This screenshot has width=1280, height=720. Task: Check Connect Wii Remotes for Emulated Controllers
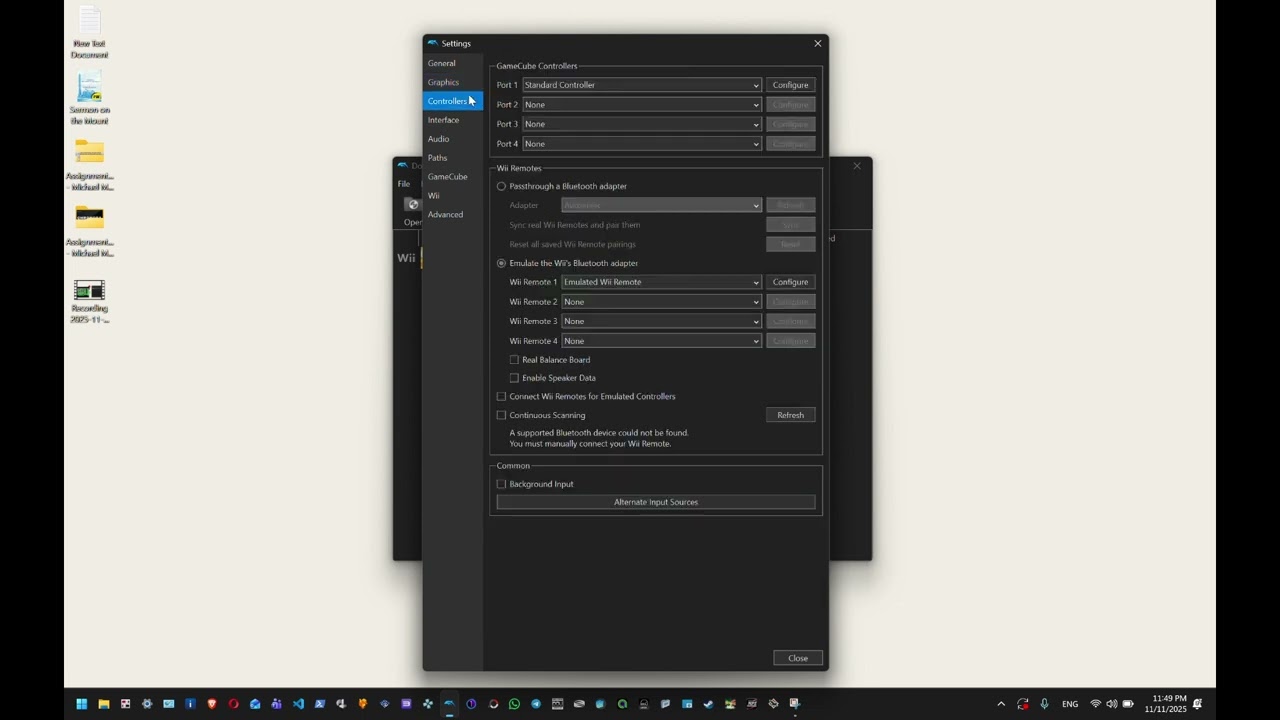586,397
